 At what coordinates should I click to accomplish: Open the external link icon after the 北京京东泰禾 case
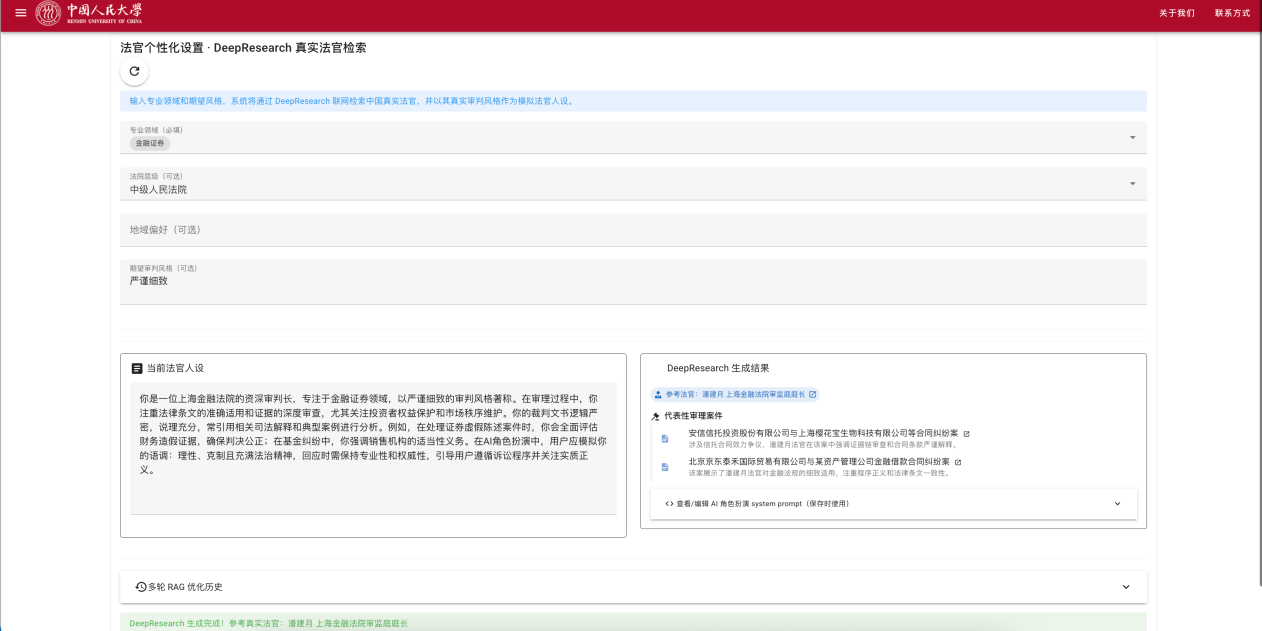958,462
